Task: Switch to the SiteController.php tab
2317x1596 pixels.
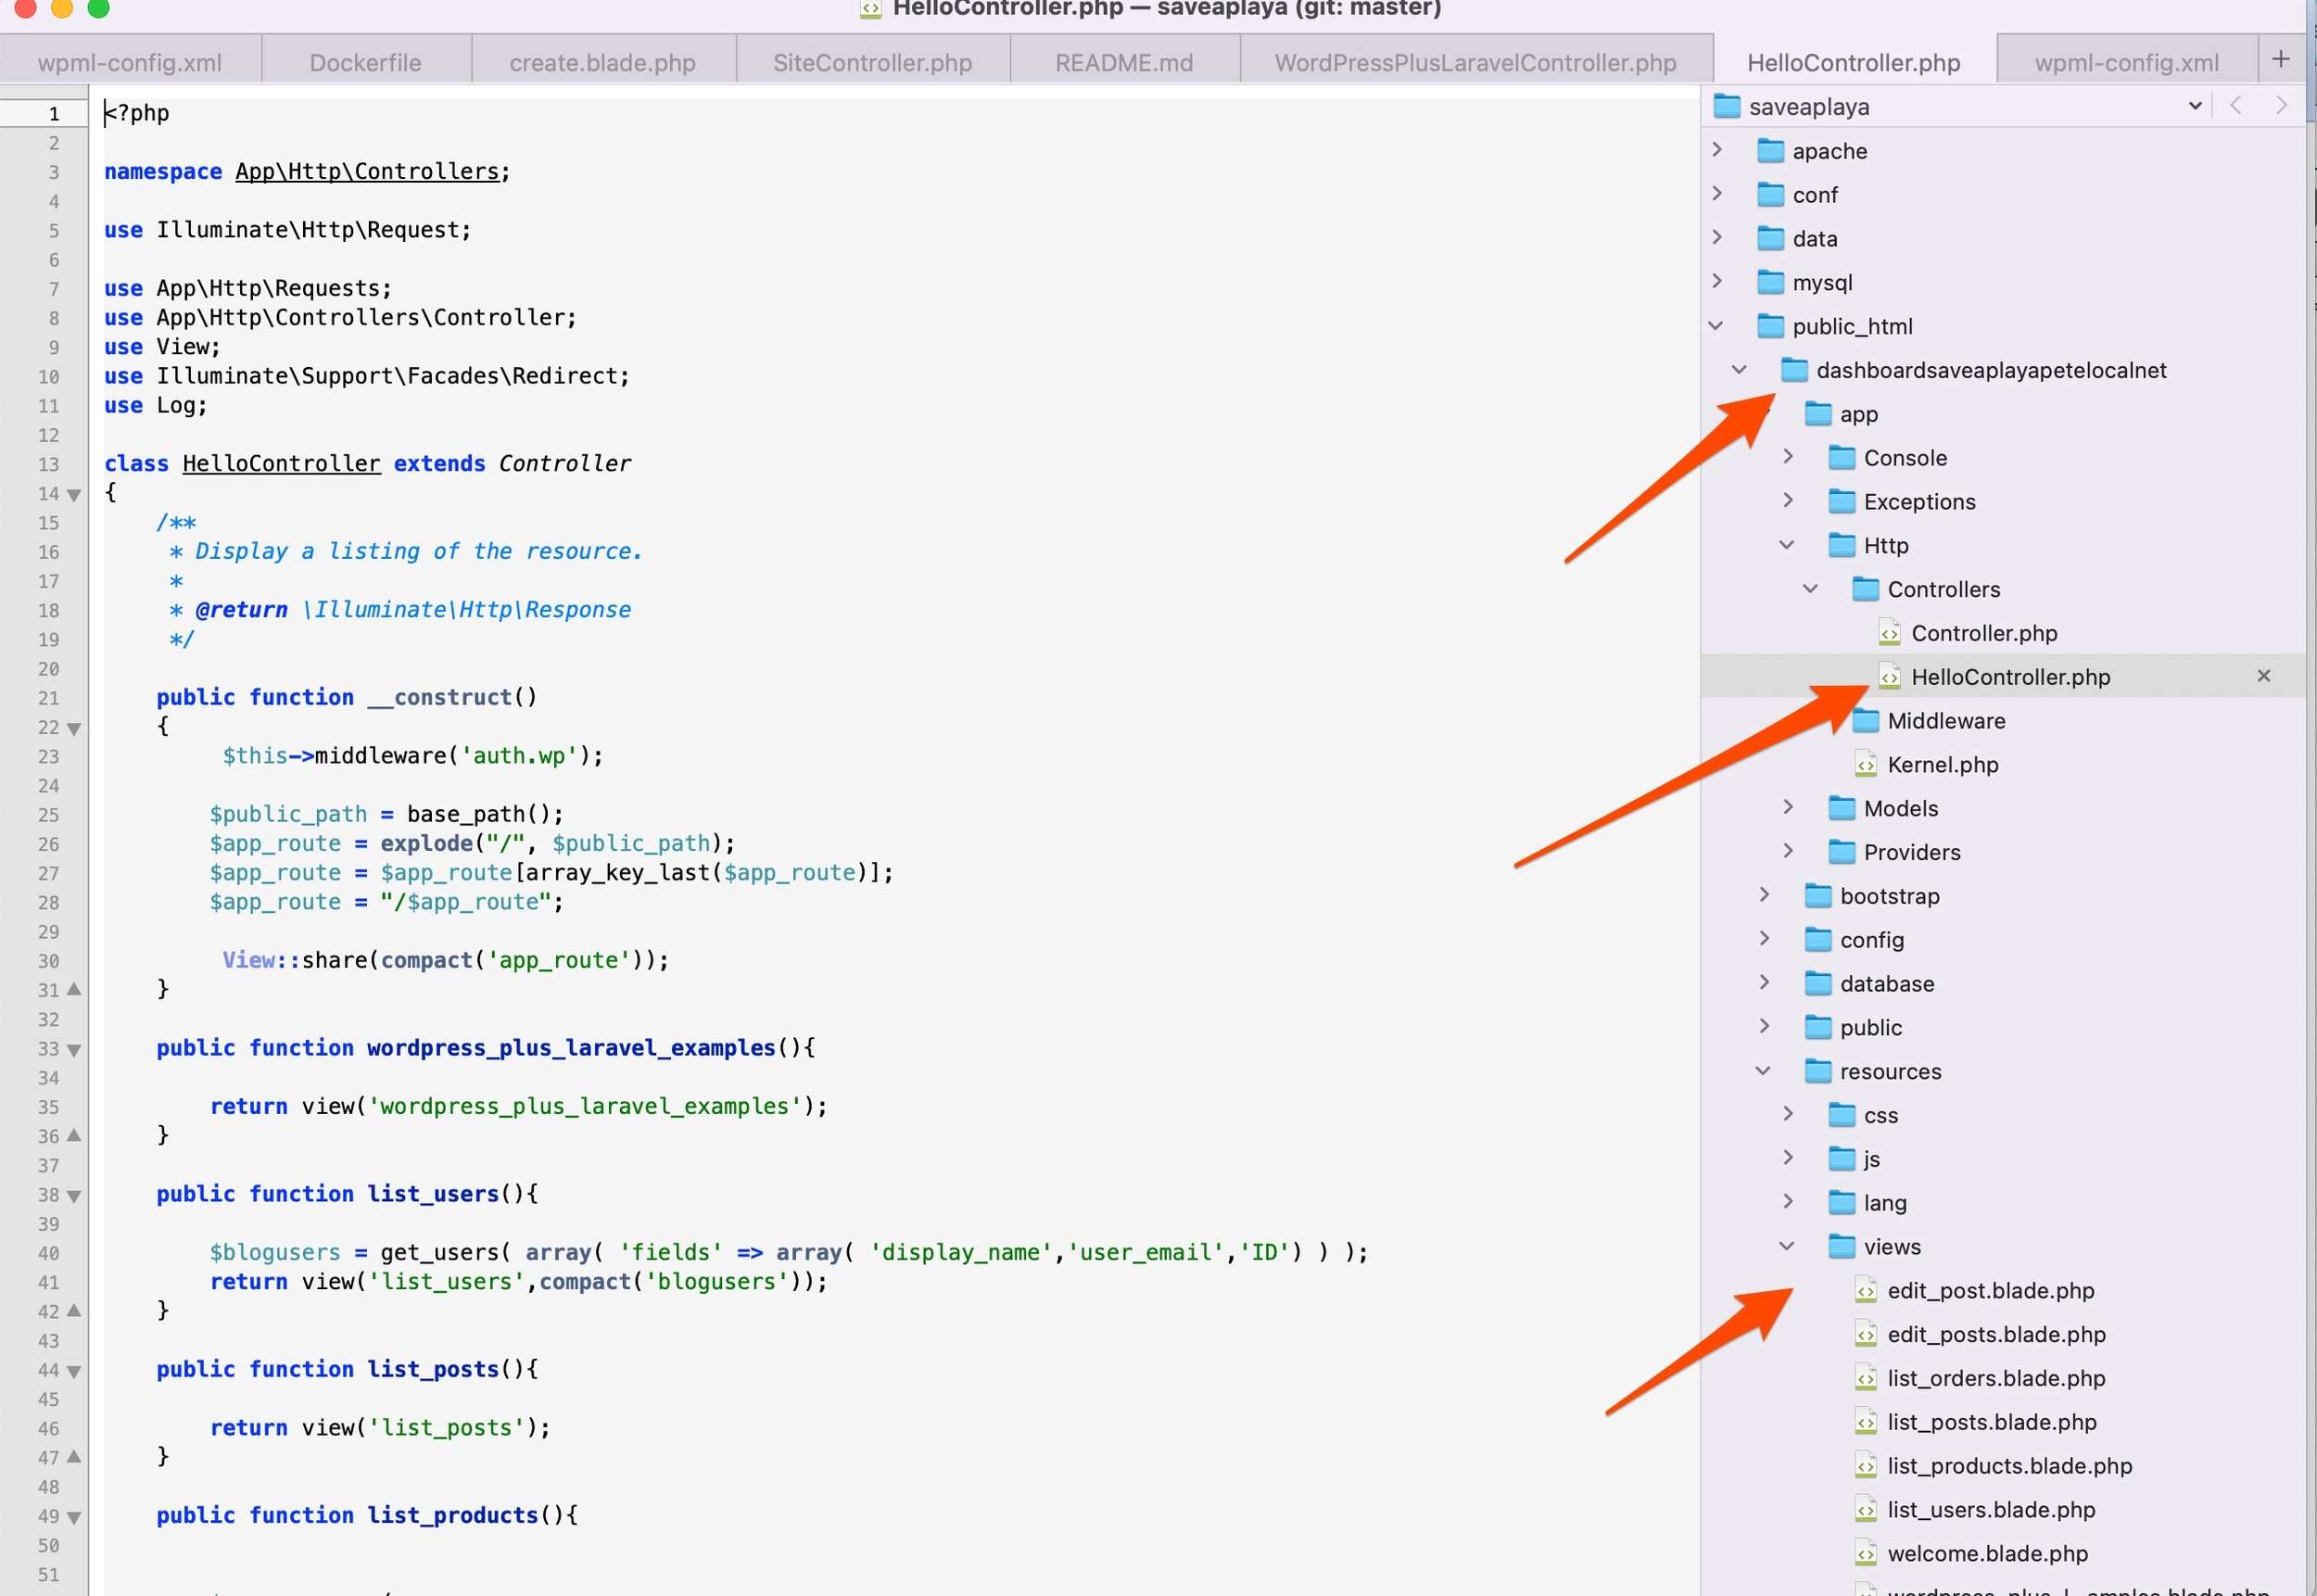Action: point(872,63)
